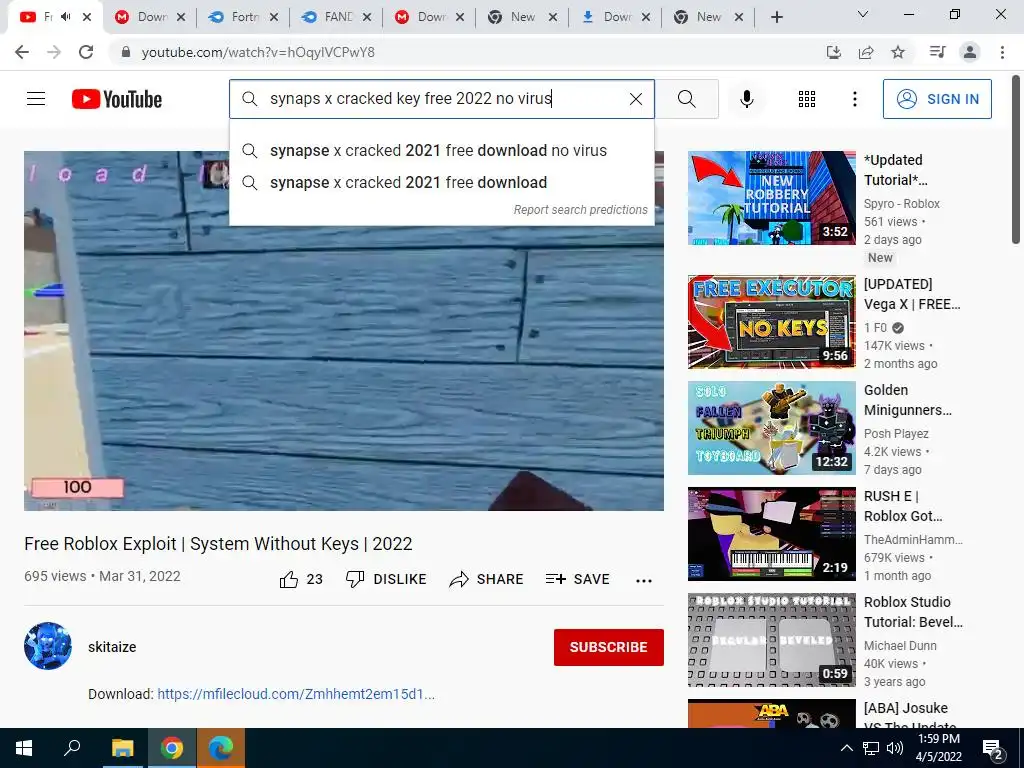Open the tab search chevron
Screen dimensions: 1024x768
point(863,14)
